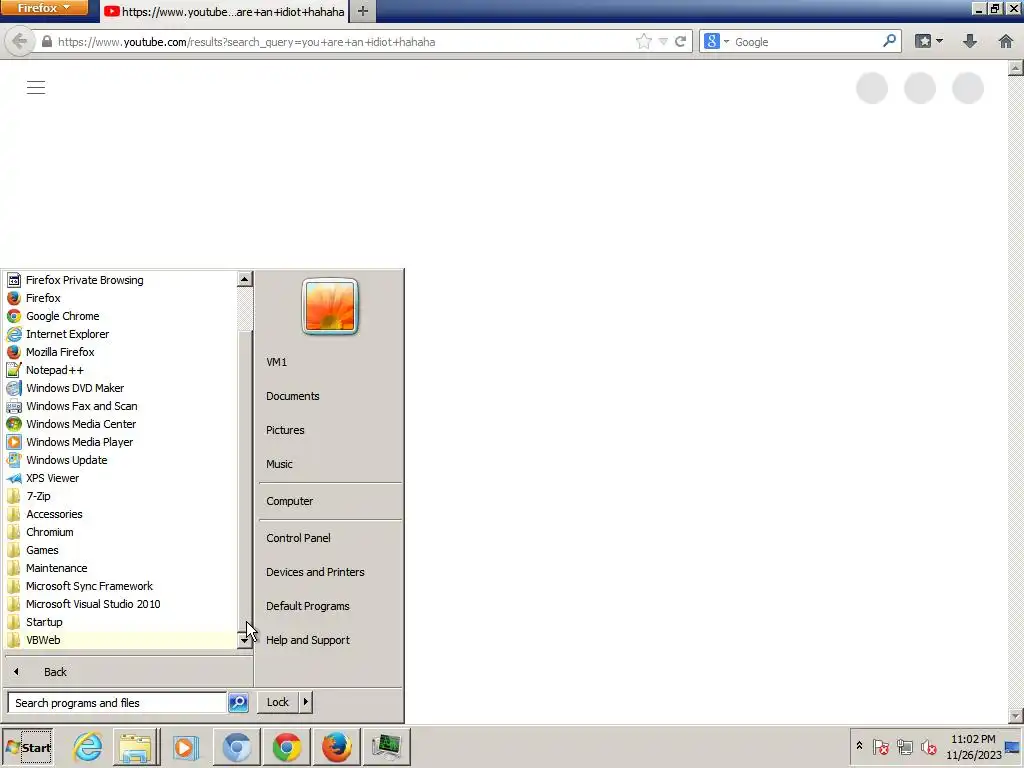Click the network tray icon

point(904,746)
